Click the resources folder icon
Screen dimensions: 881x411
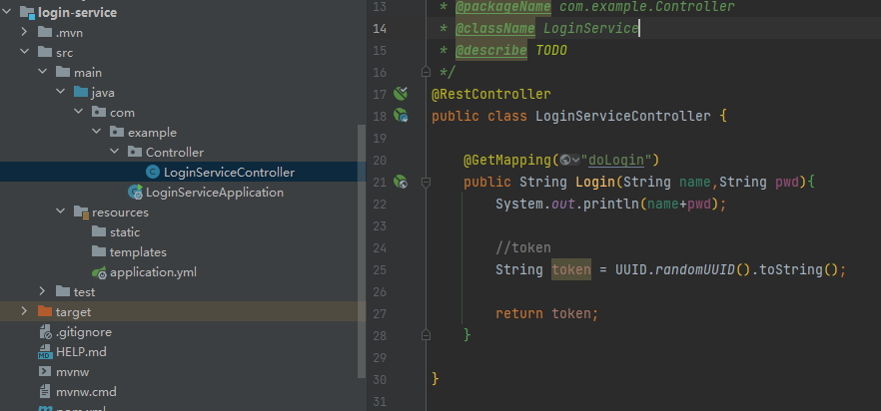pyautogui.click(x=81, y=213)
